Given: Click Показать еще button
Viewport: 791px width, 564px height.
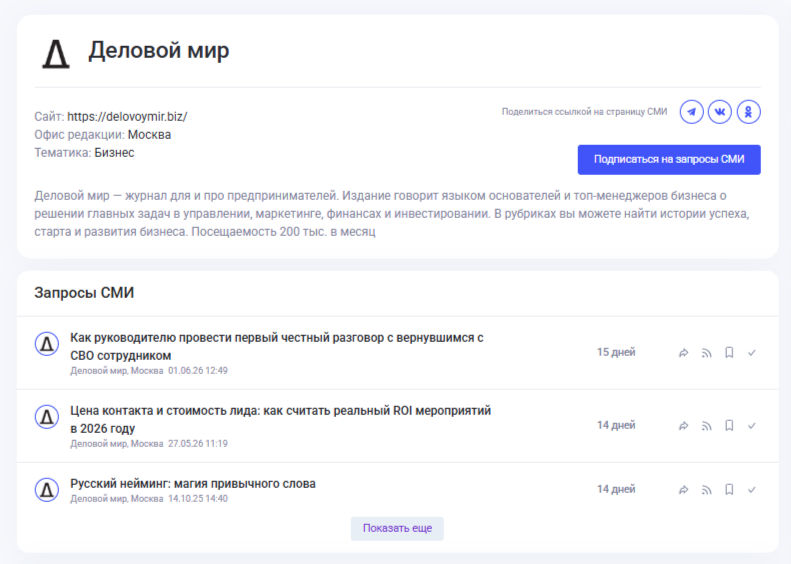Looking at the screenshot, I should click(397, 528).
